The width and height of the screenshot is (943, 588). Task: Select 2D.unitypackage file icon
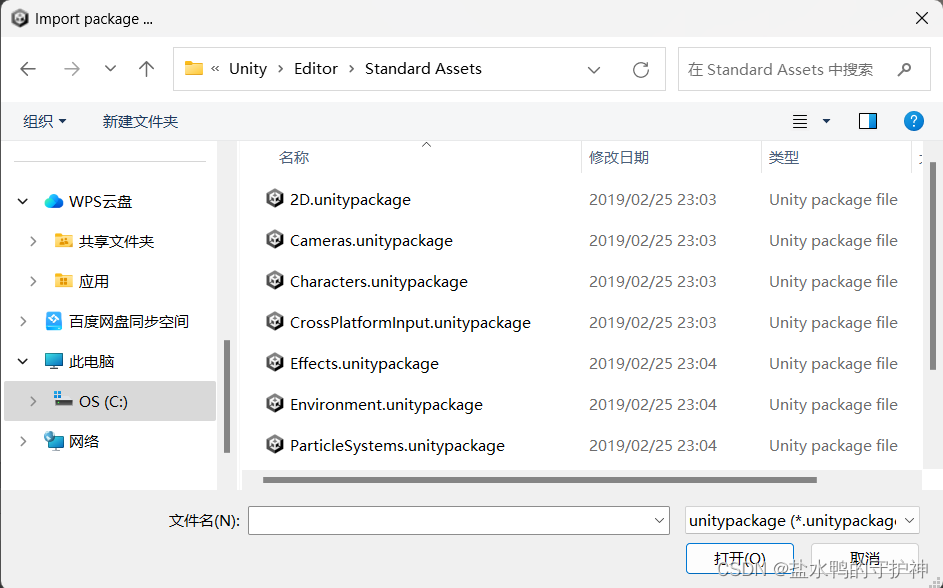[275, 198]
